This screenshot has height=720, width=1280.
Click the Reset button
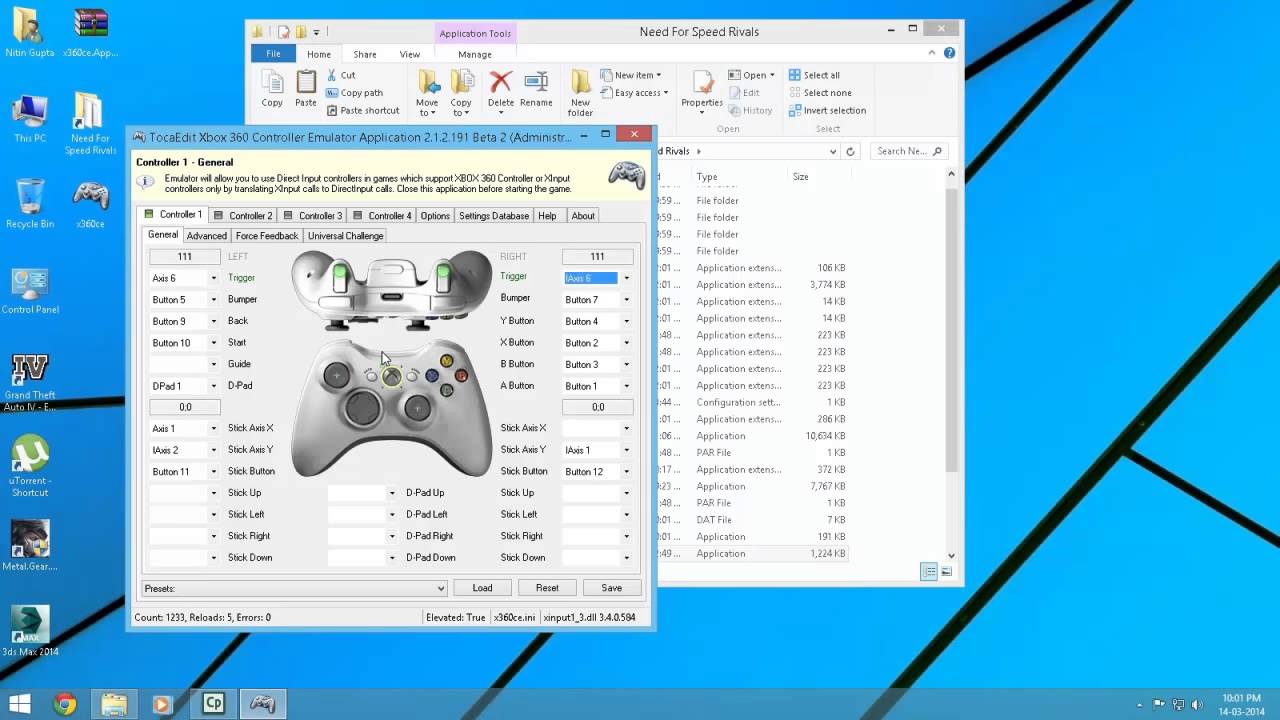[x=547, y=588]
